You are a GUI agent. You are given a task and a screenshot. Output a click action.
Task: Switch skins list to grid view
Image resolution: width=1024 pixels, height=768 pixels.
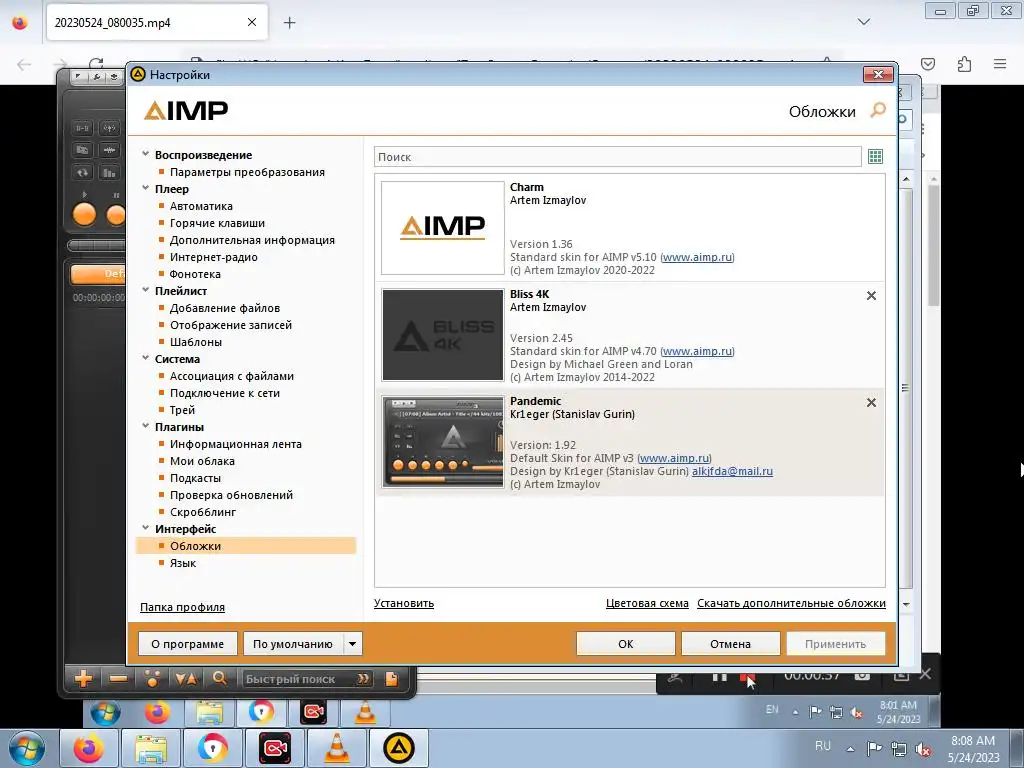pyautogui.click(x=875, y=157)
